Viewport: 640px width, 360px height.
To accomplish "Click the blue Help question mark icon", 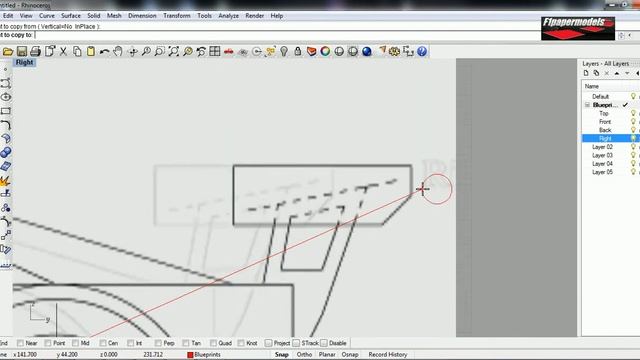I will [x=422, y=51].
